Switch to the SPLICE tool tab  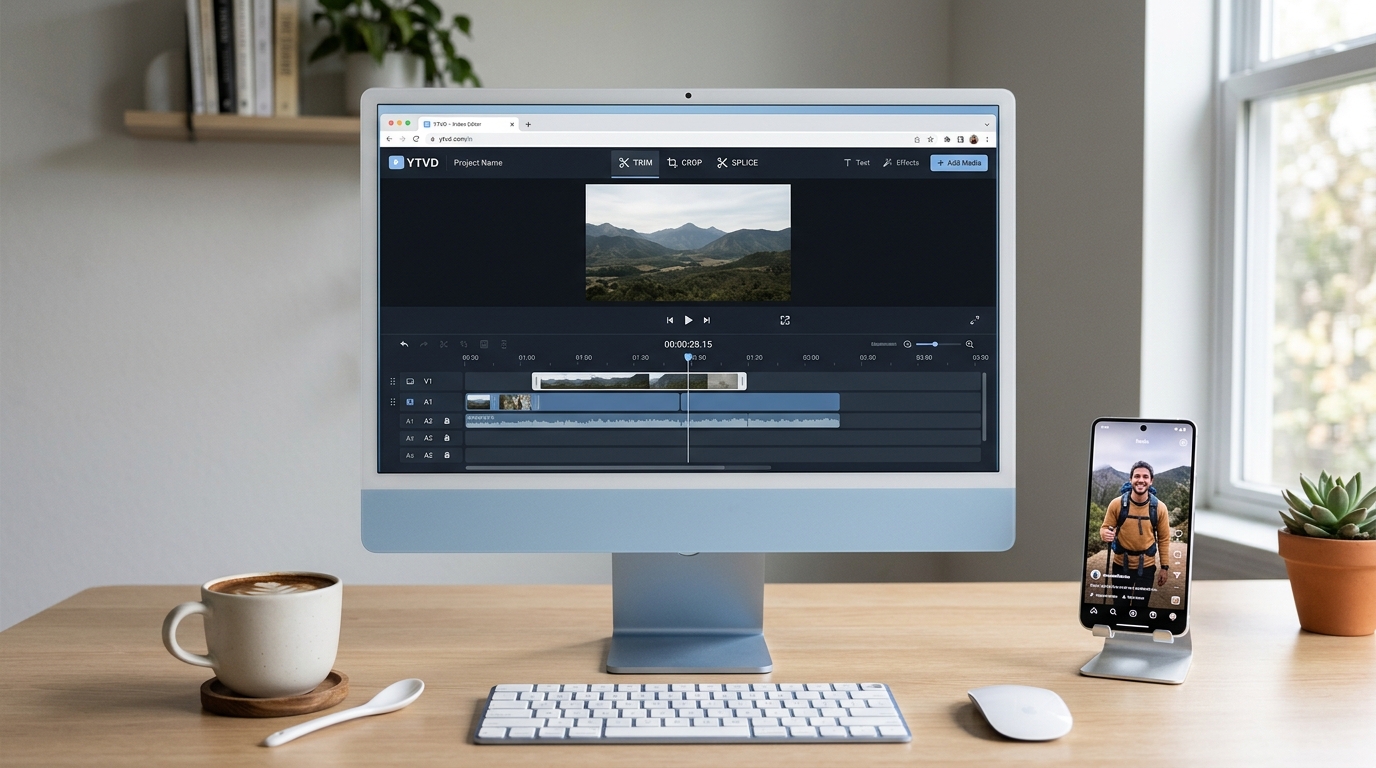click(x=737, y=162)
